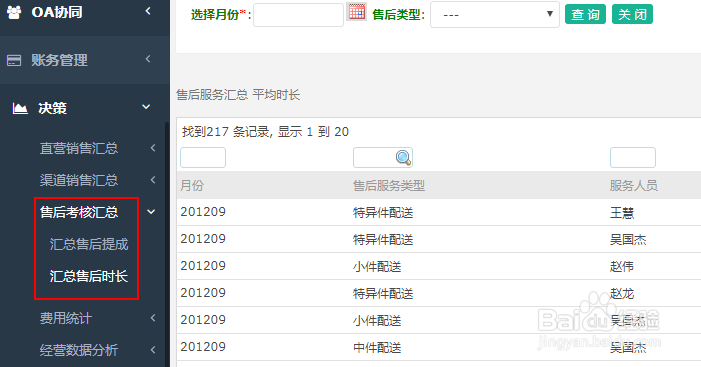Open 直营销售汇总 item
The height and width of the screenshot is (367, 701).
[x=79, y=148]
